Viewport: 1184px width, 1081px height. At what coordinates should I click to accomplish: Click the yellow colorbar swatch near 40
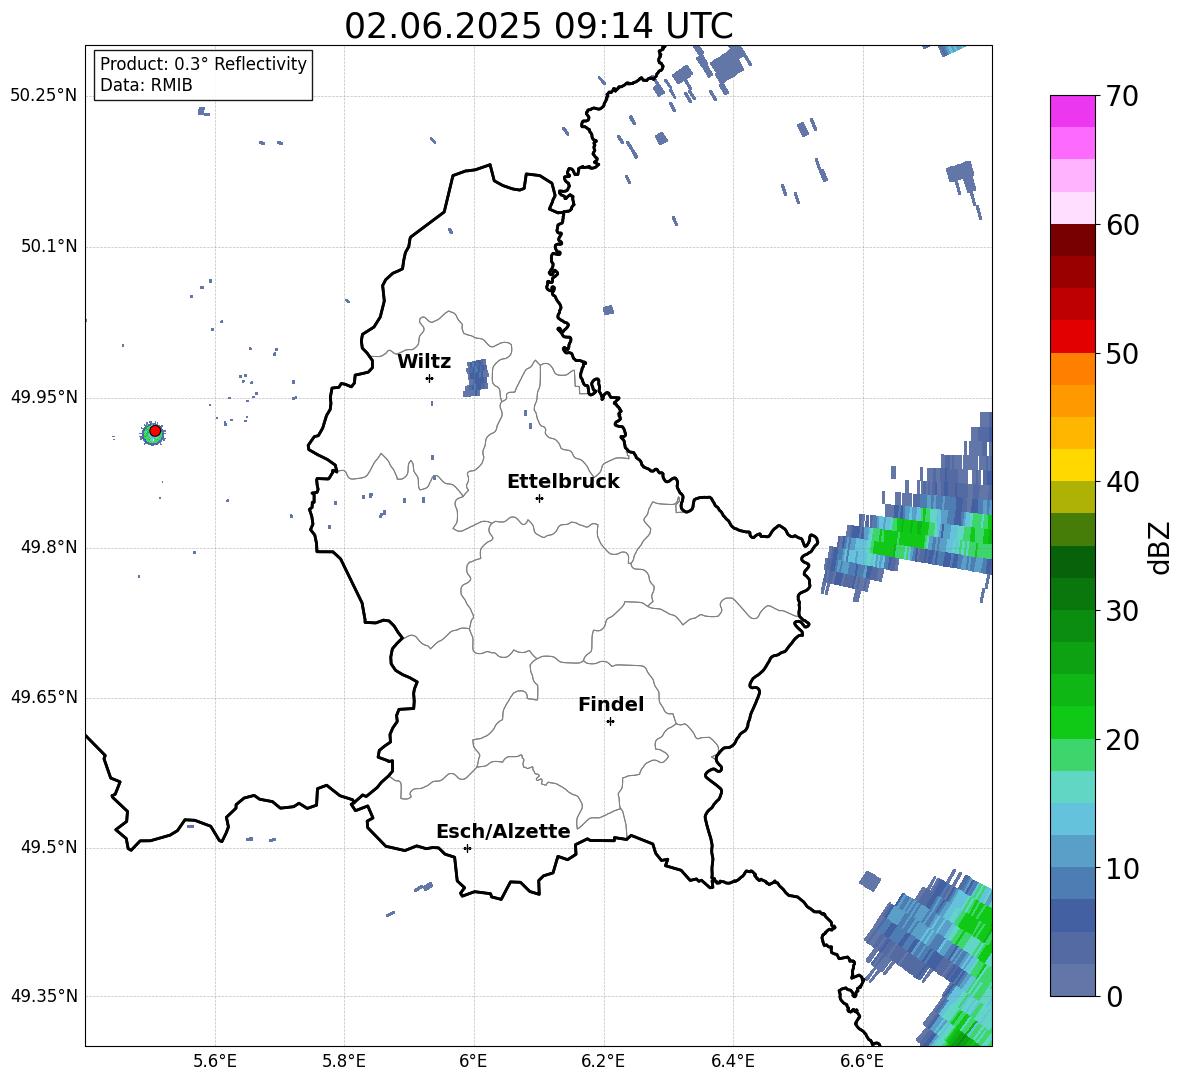pyautogui.click(x=1072, y=465)
